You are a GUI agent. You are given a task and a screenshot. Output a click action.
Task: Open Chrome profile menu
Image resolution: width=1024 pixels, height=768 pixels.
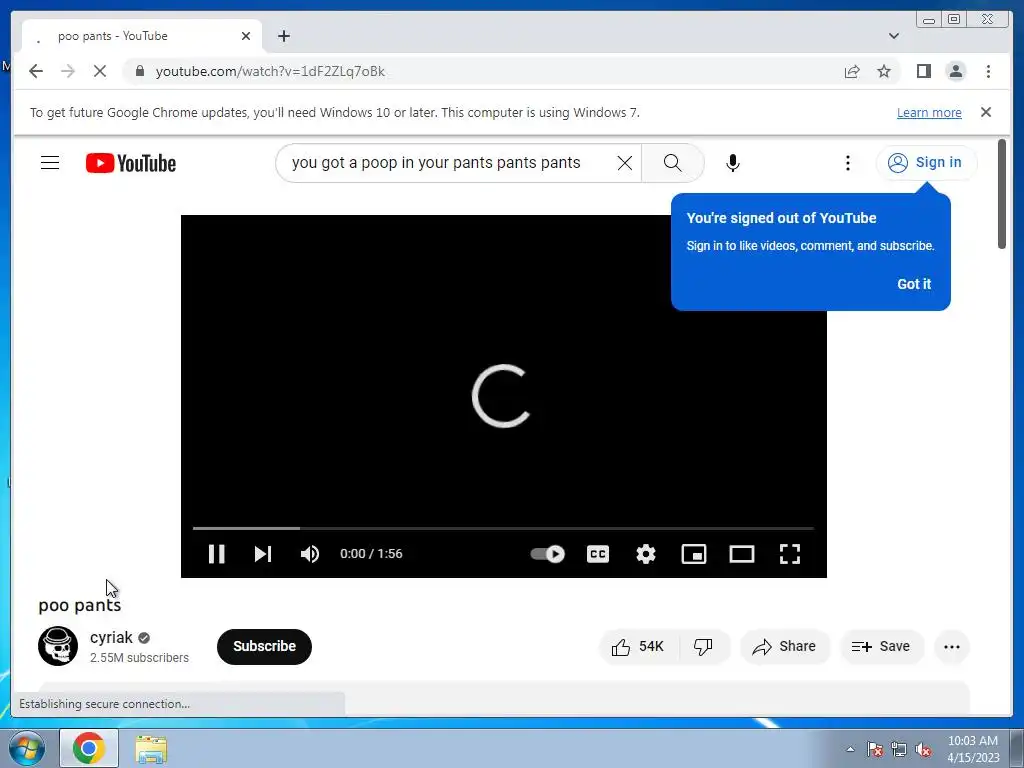pyautogui.click(x=955, y=71)
